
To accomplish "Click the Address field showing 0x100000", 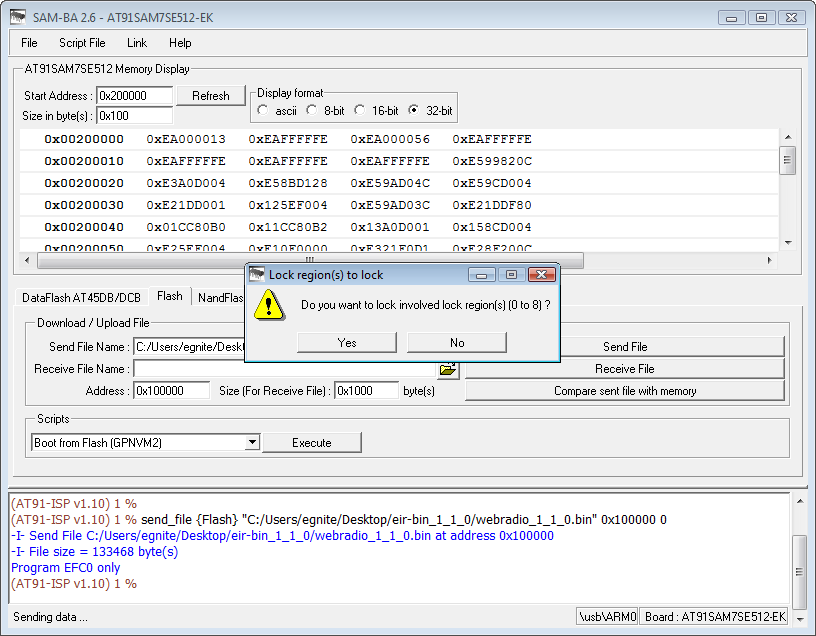I will click(x=172, y=391).
